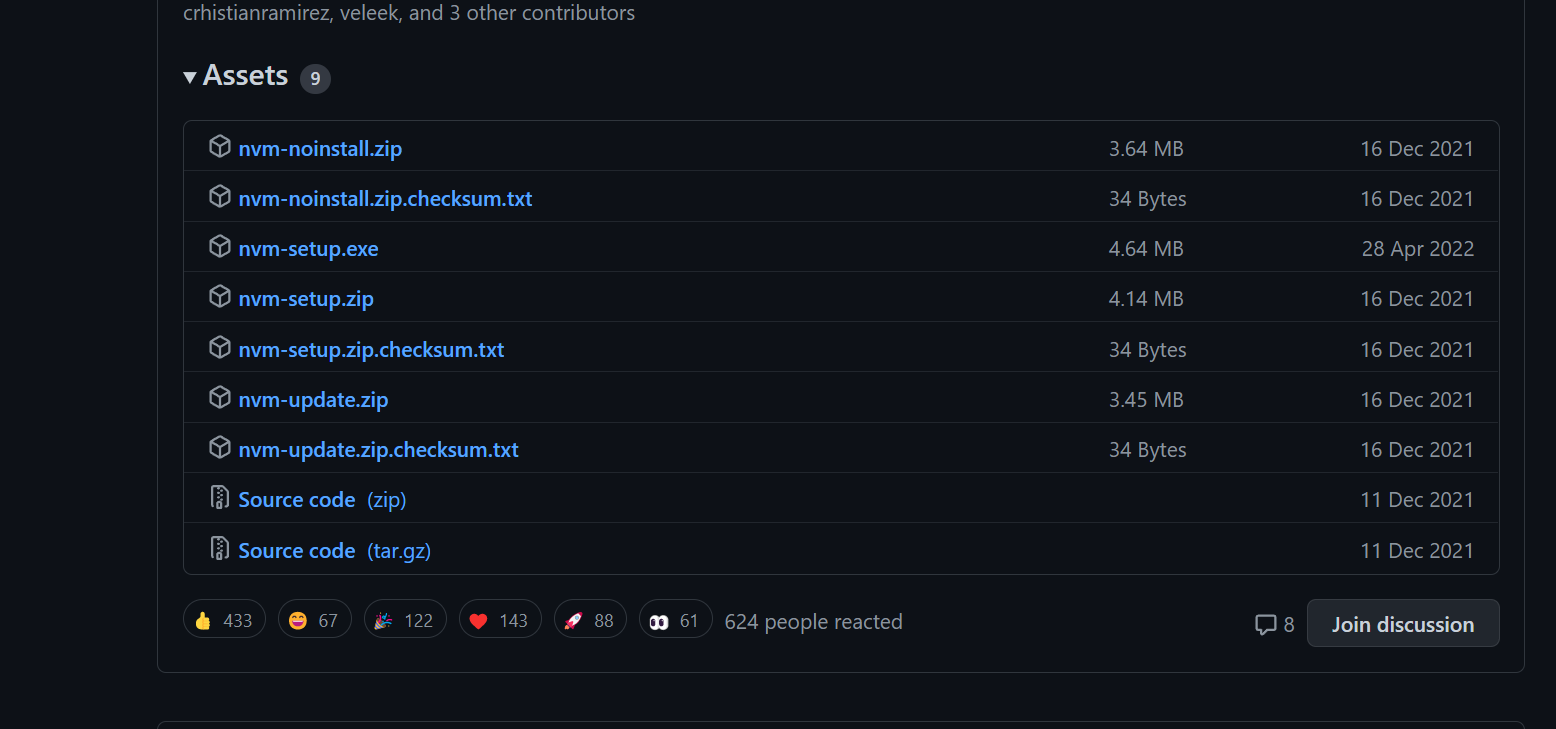Click the package icon beside nvm-update.zip.checksum.txt
This screenshot has height=729, width=1556.
click(x=220, y=448)
